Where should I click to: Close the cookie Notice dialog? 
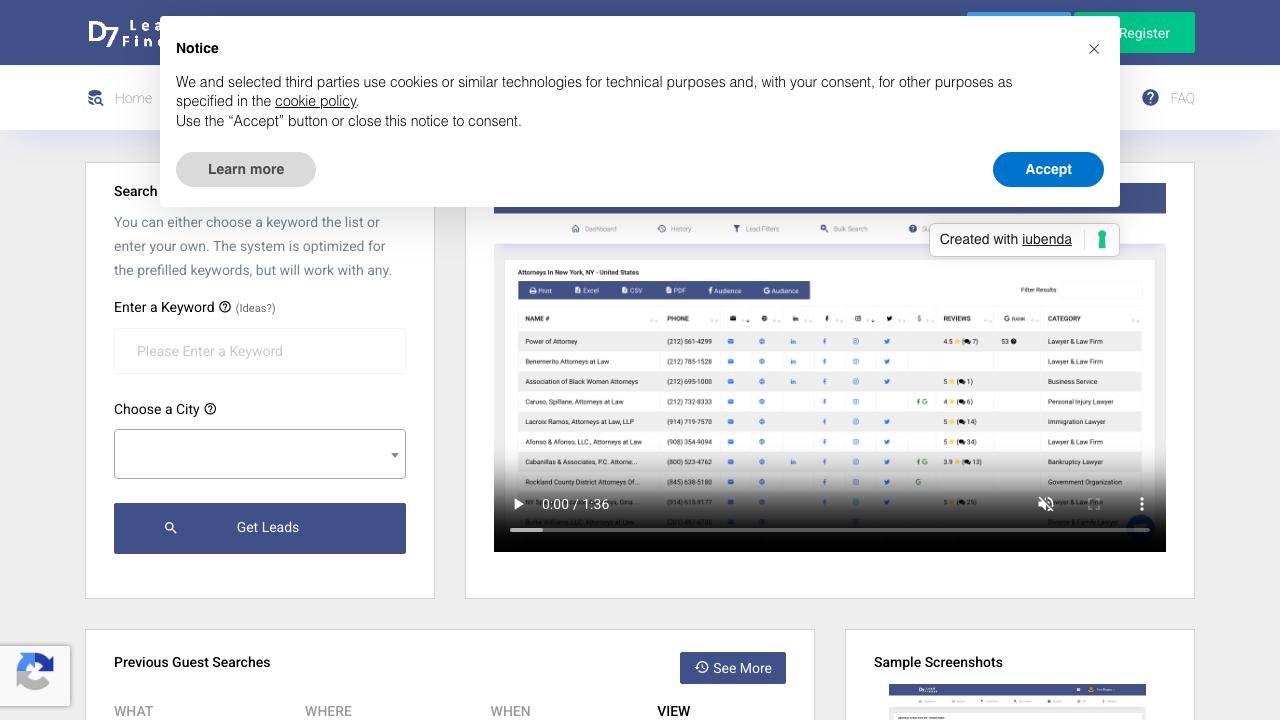point(1094,49)
